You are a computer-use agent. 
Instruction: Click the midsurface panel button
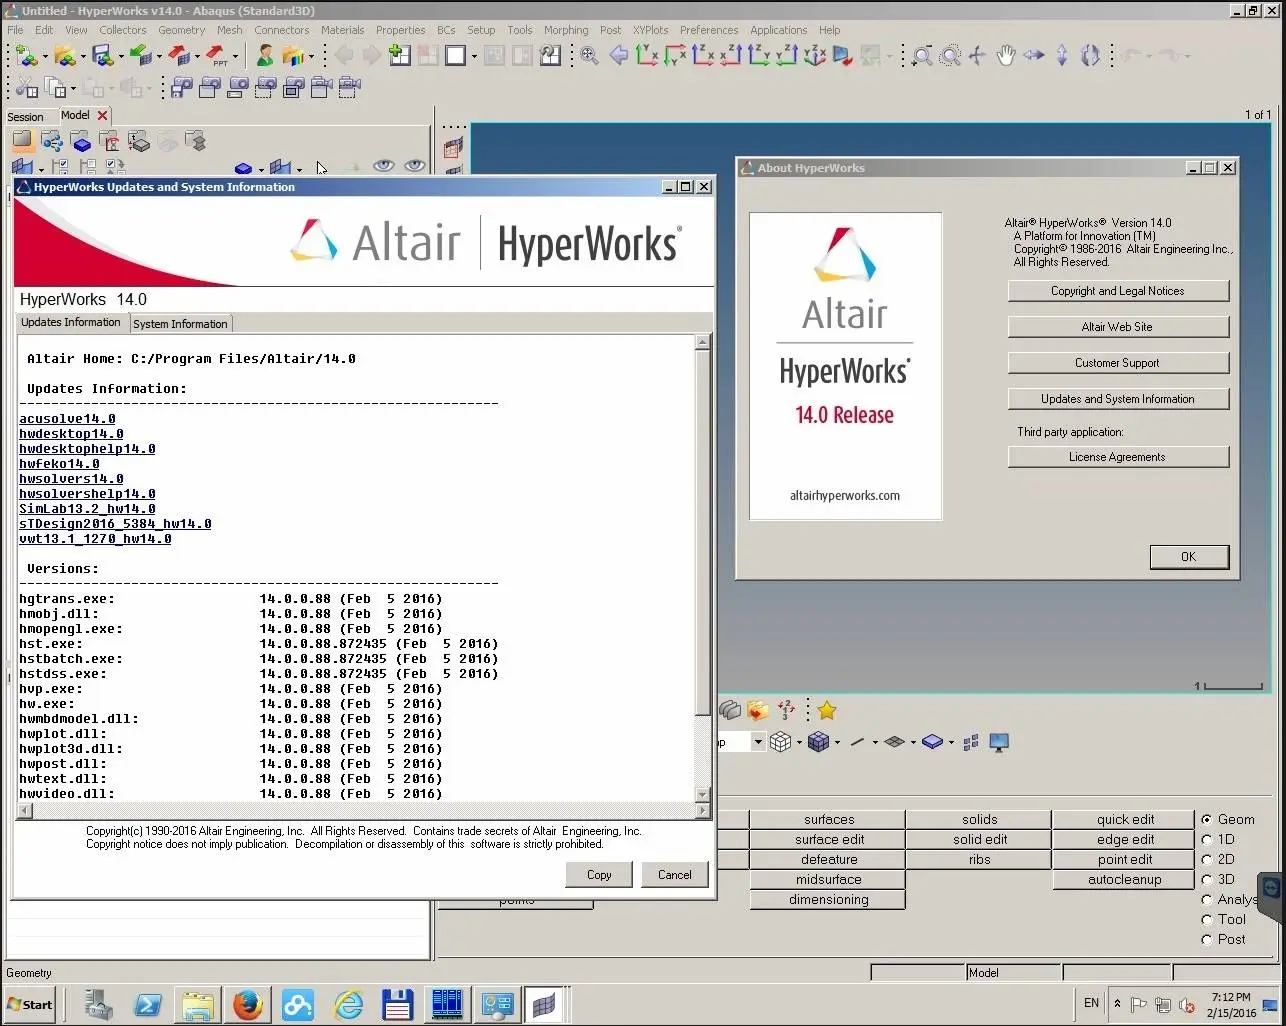click(x=829, y=879)
